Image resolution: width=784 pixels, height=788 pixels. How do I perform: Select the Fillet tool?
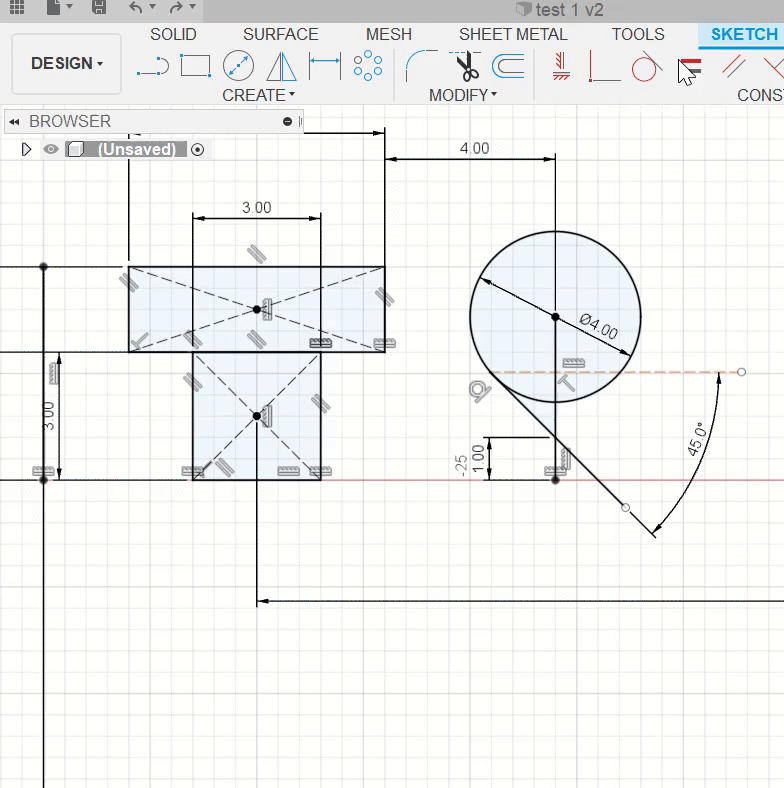point(421,66)
